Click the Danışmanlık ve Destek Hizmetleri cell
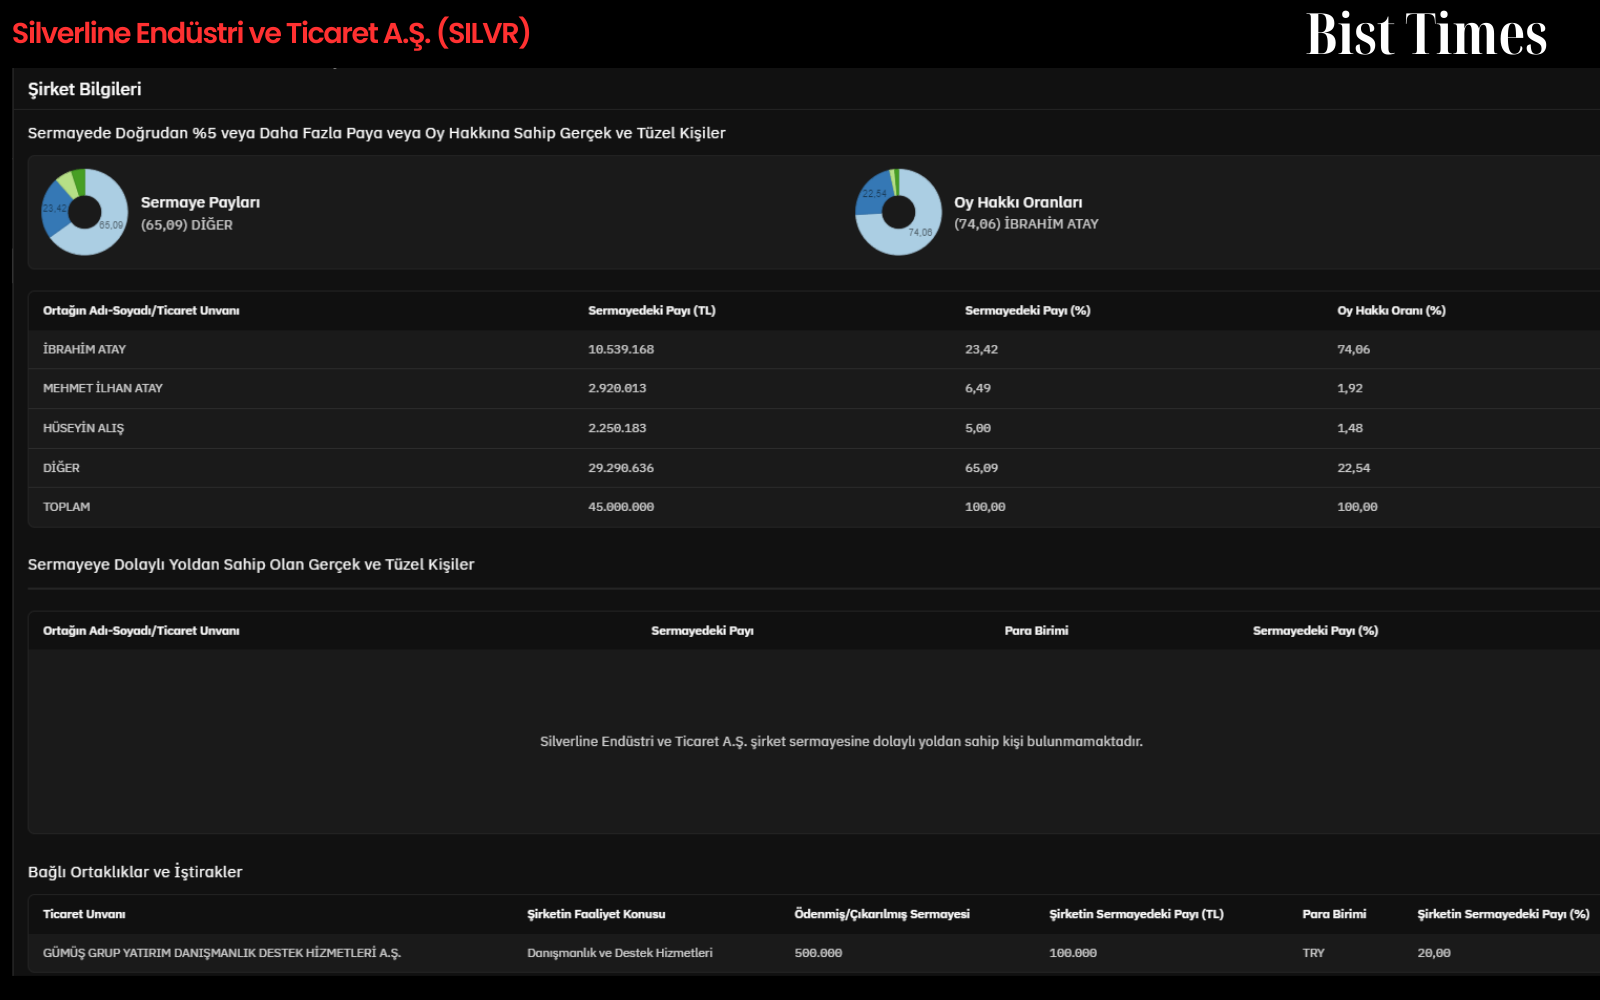 620,953
